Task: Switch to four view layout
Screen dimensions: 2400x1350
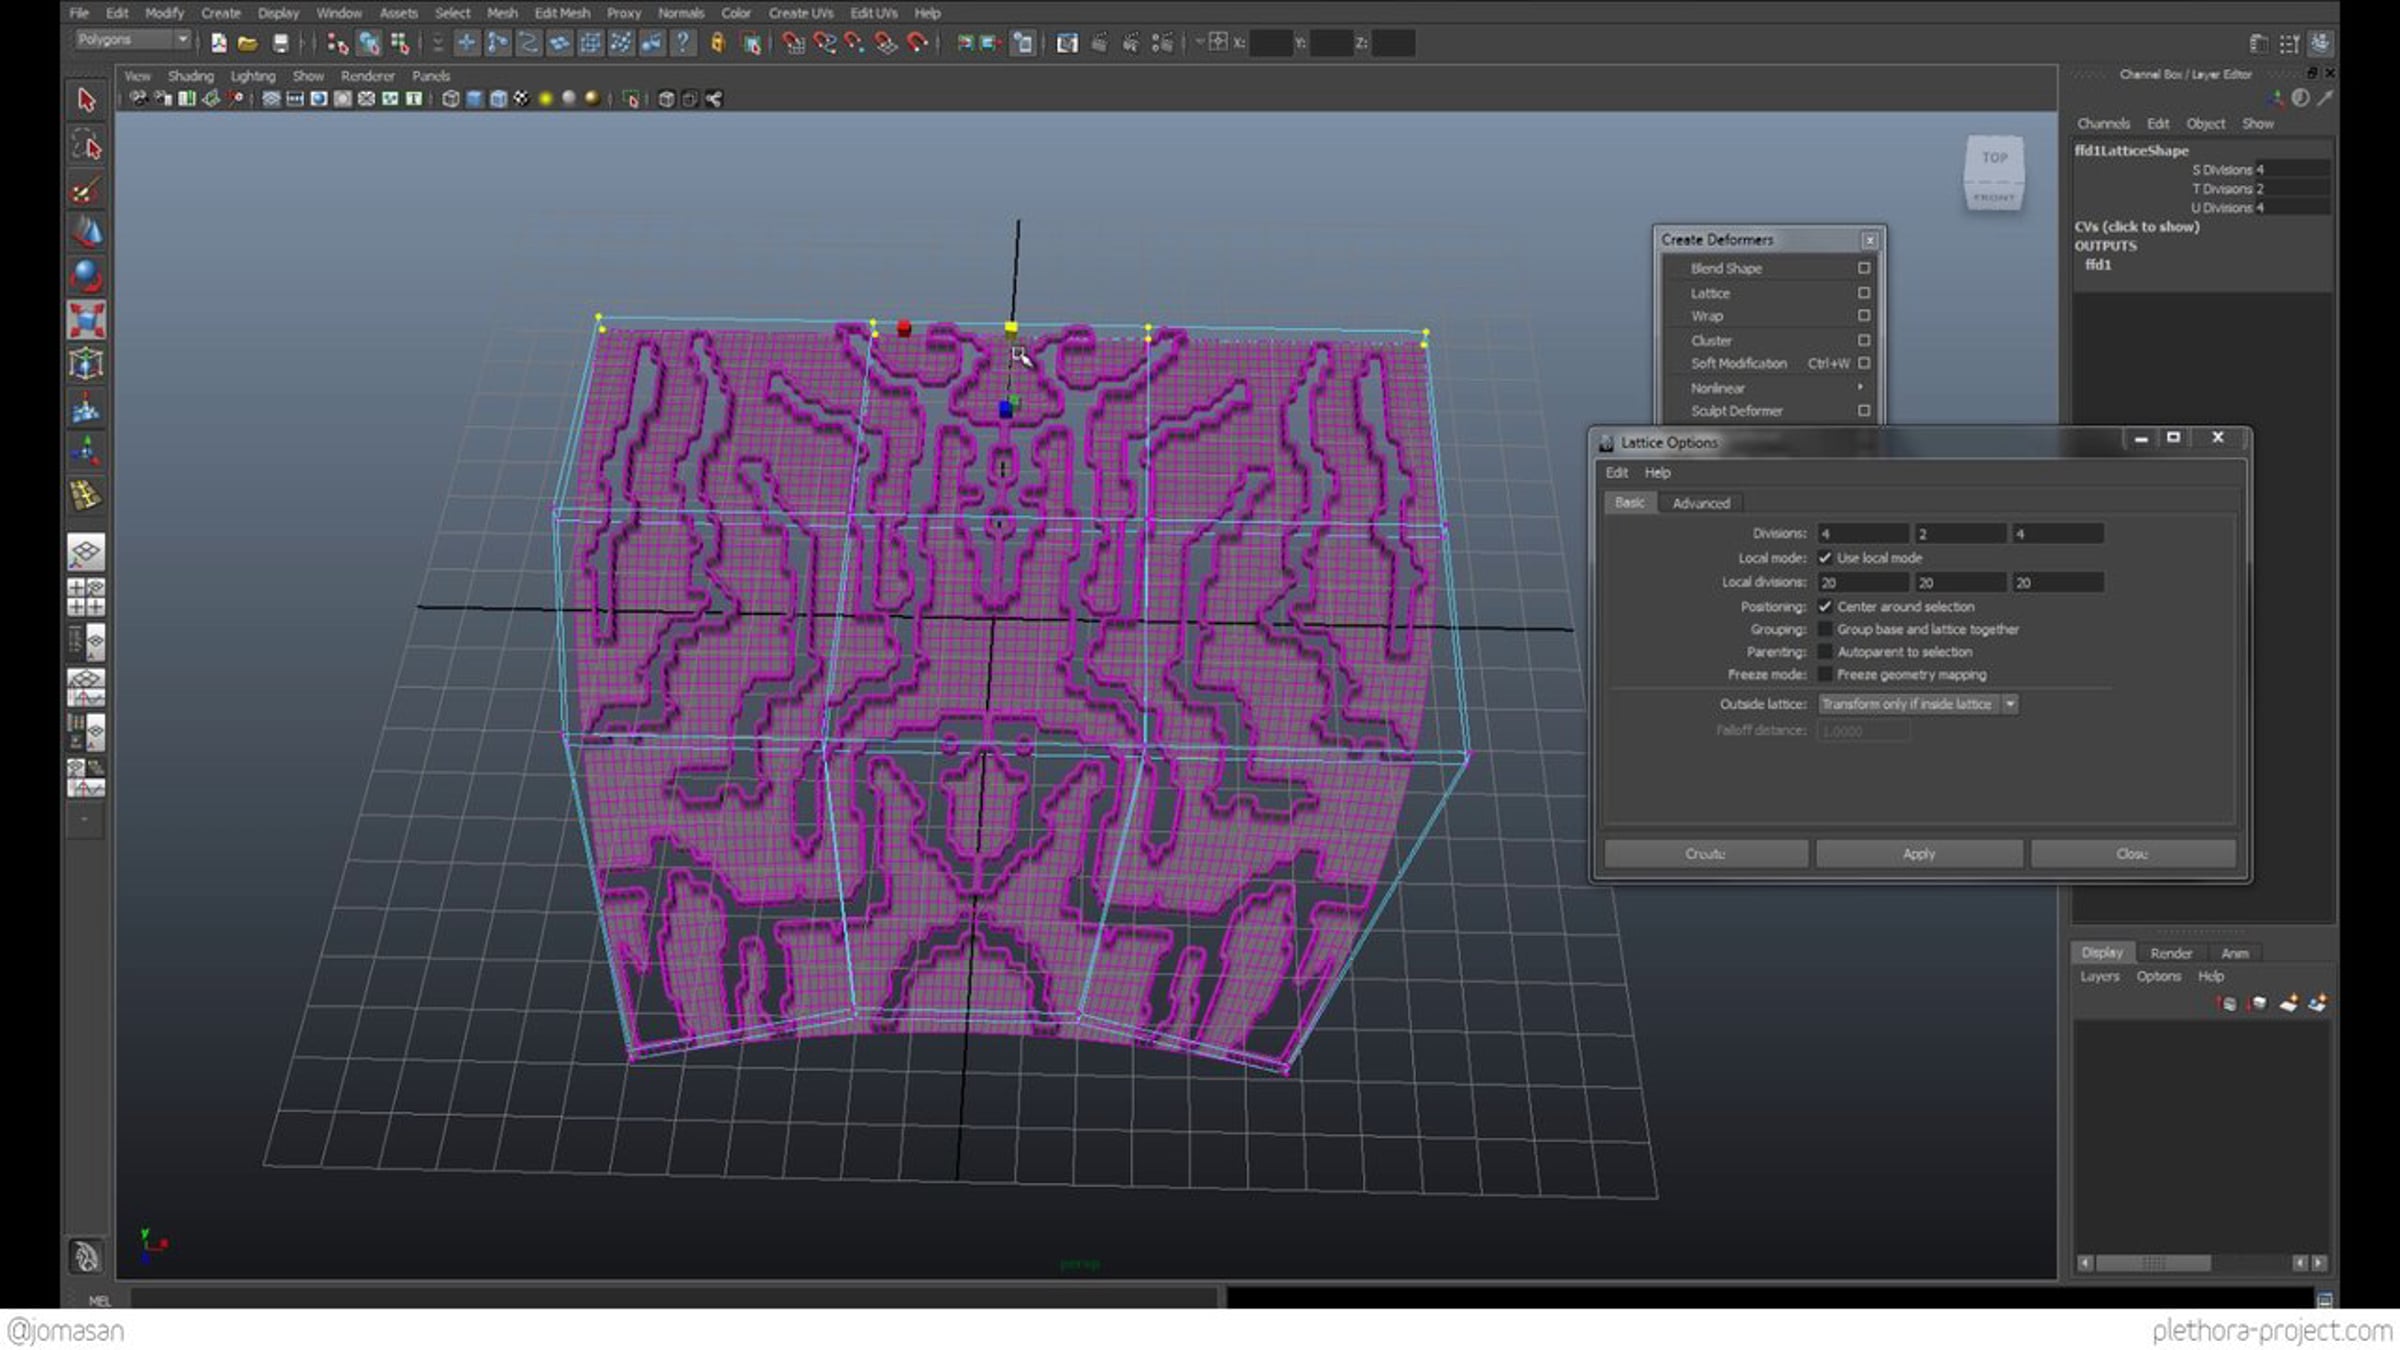Action: click(86, 596)
